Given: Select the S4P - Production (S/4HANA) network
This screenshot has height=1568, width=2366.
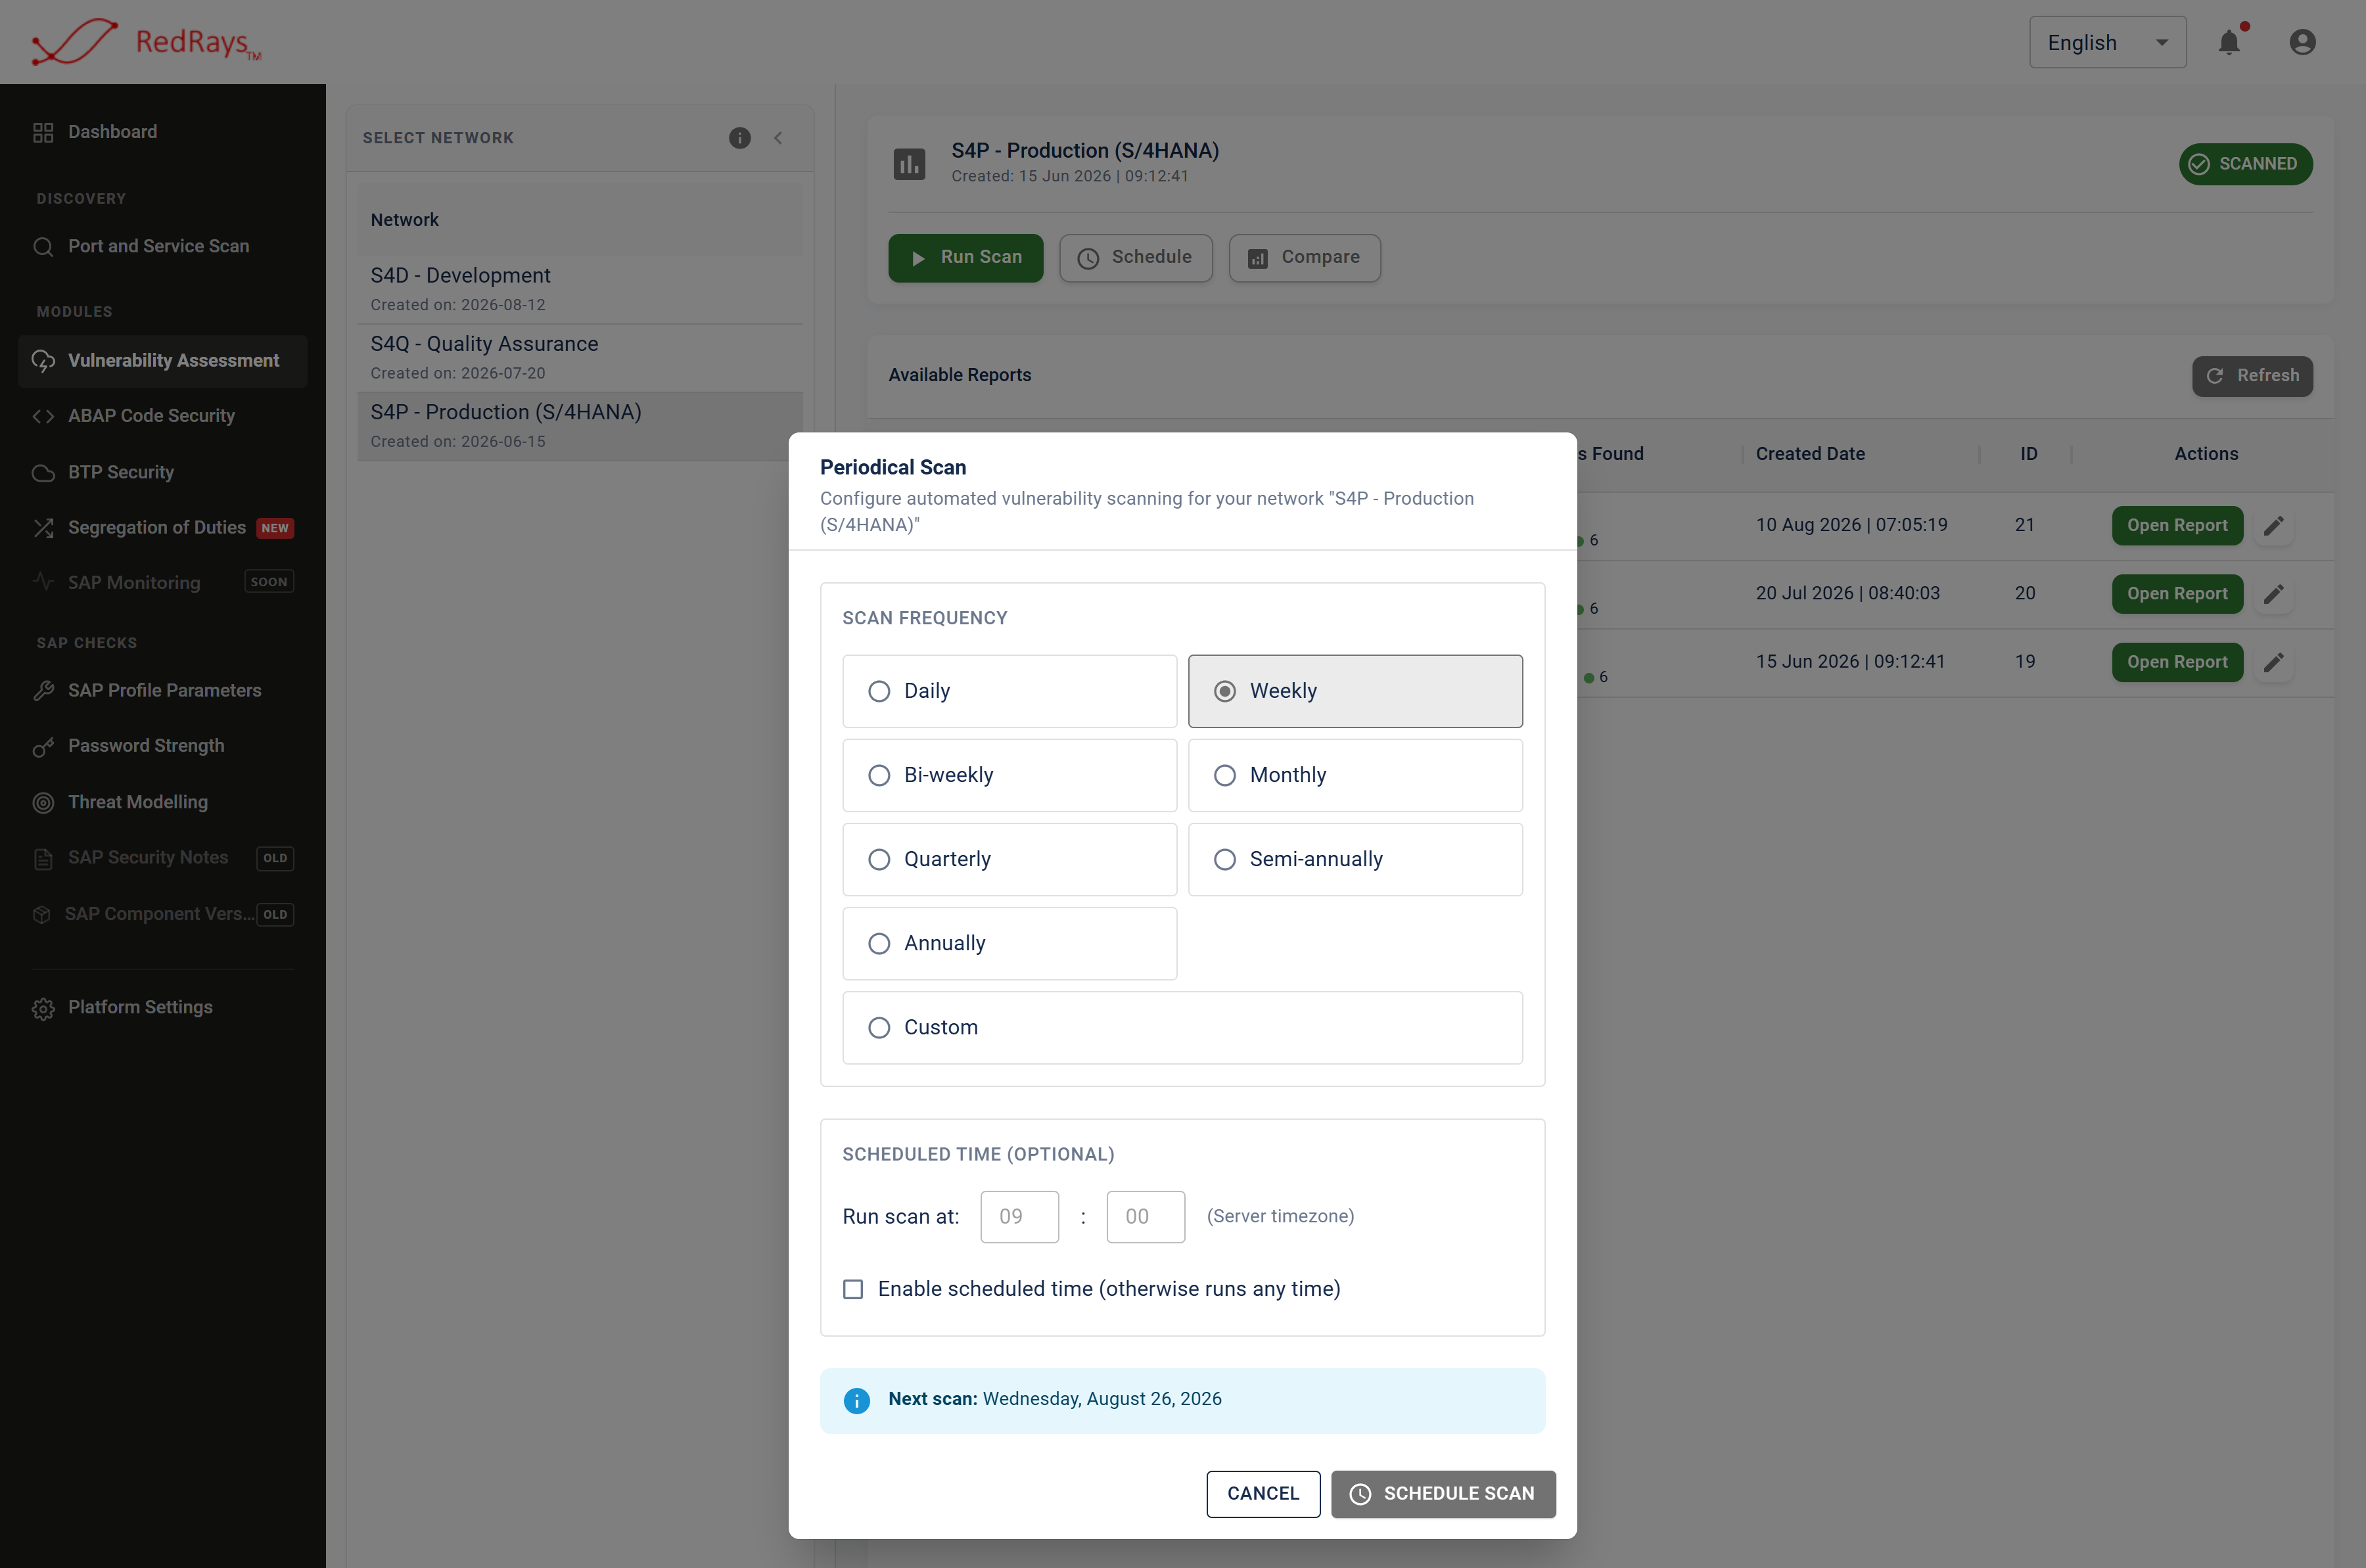Looking at the screenshot, I should (x=580, y=426).
